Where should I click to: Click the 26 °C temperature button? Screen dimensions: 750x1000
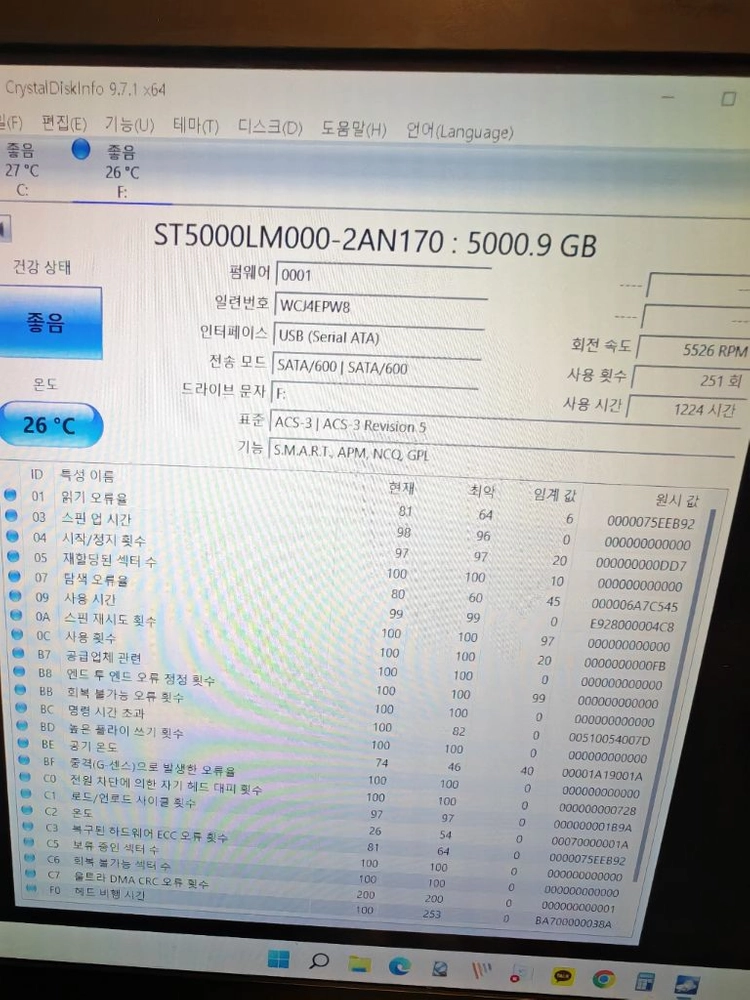point(50,425)
